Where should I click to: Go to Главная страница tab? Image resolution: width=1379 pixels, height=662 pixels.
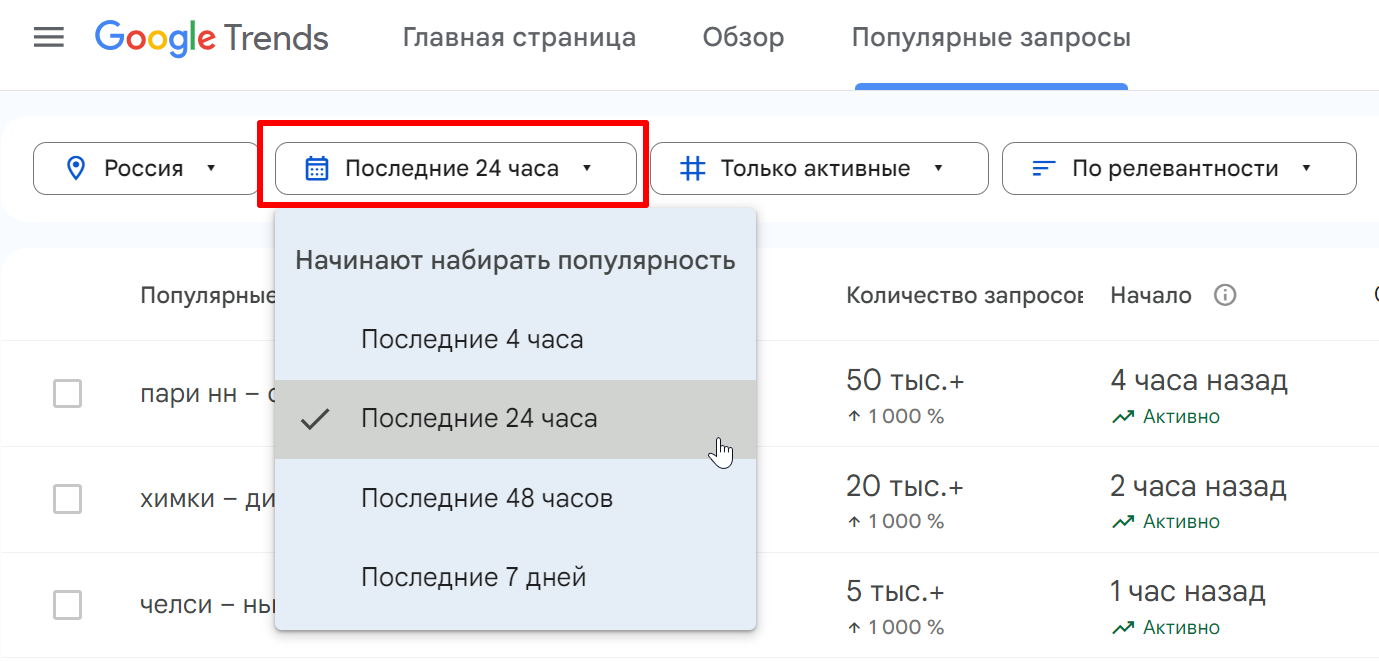click(519, 38)
